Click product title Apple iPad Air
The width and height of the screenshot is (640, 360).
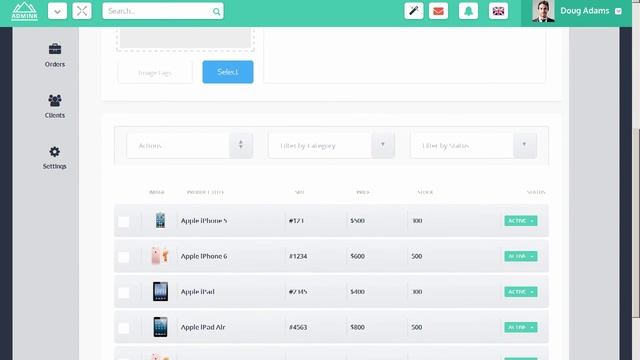pos(203,327)
